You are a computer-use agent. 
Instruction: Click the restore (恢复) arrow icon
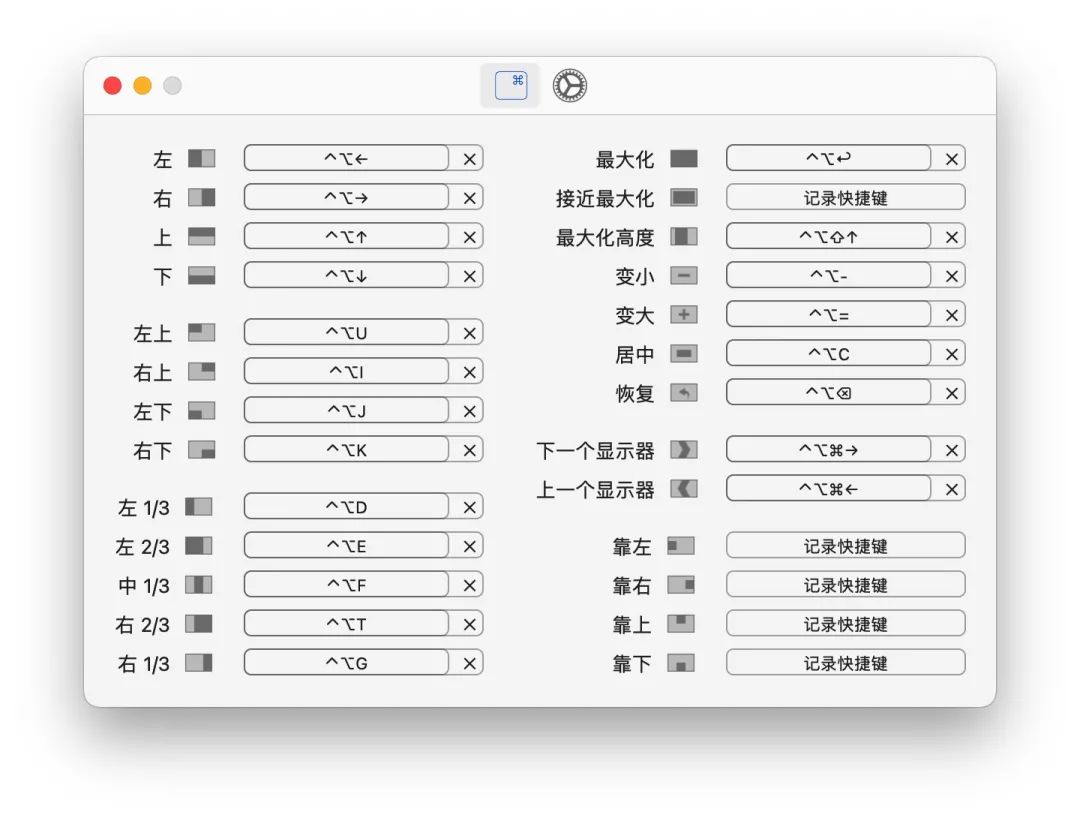[x=684, y=393]
